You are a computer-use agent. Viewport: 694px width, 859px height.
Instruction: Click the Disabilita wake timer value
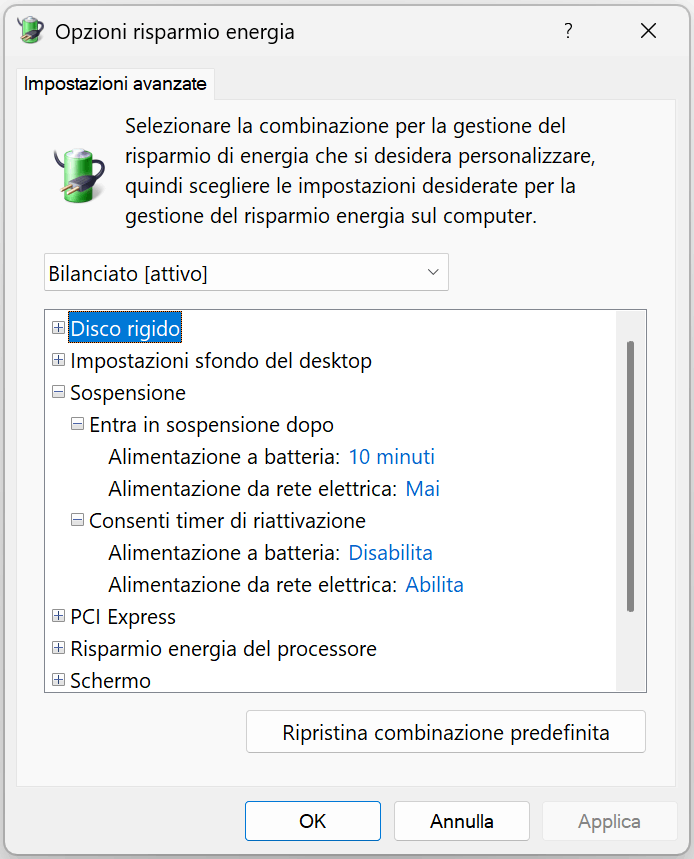tap(390, 553)
